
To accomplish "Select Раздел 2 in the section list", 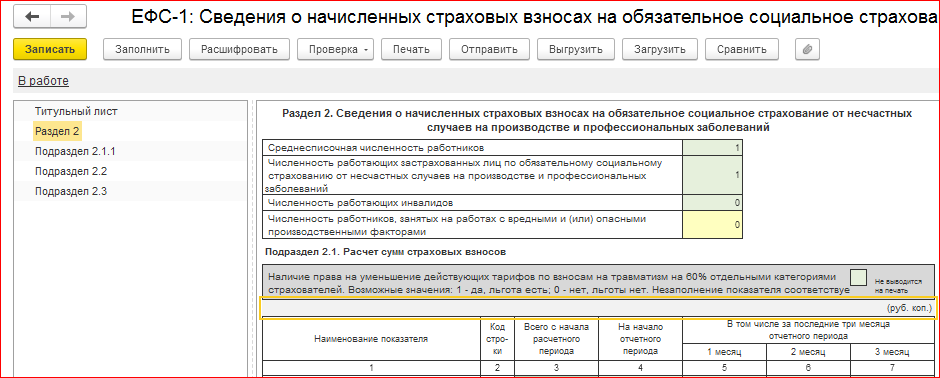I will point(58,131).
